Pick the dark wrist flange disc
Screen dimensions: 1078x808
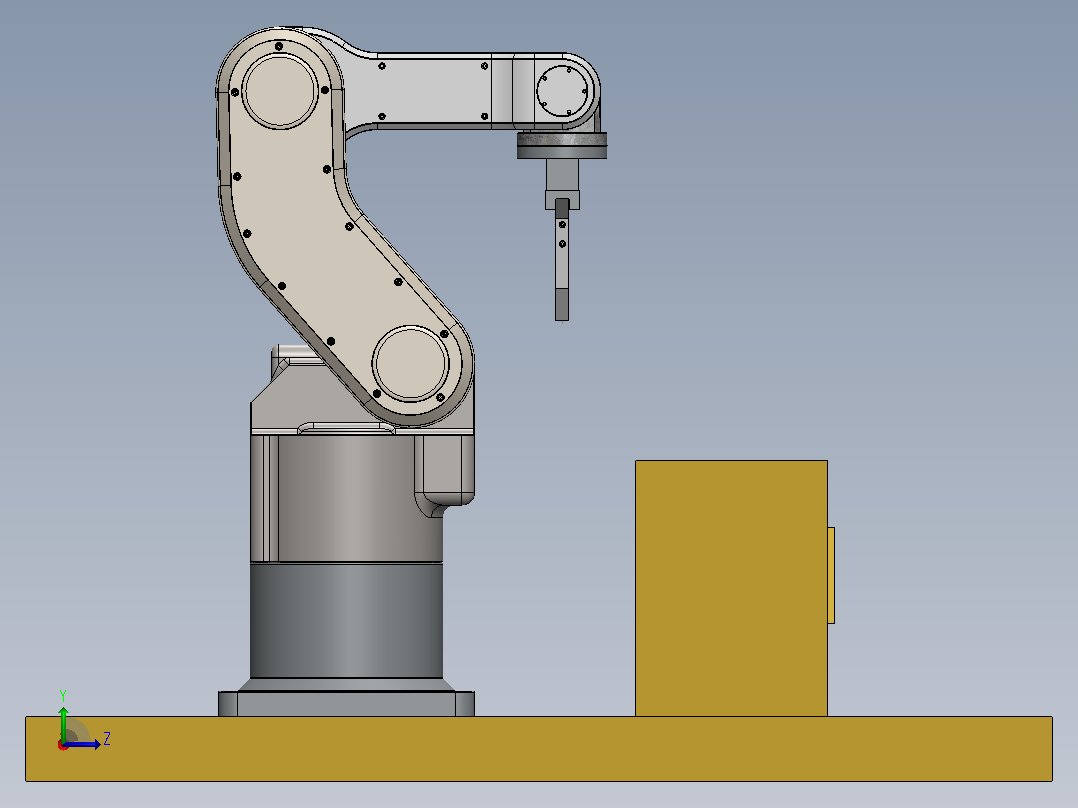coord(562,146)
